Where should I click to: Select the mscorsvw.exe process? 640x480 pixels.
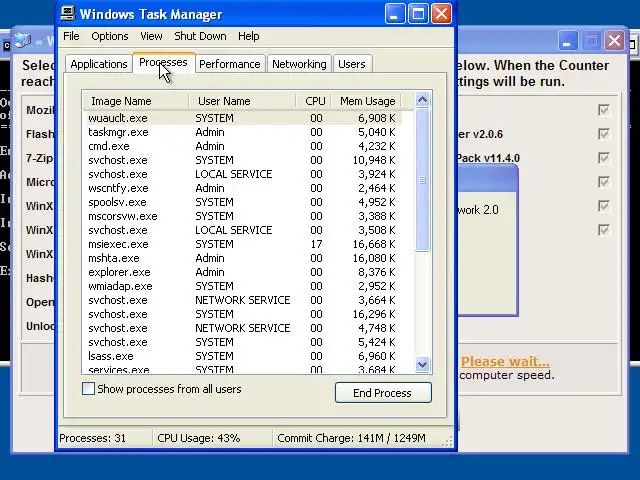point(242,216)
